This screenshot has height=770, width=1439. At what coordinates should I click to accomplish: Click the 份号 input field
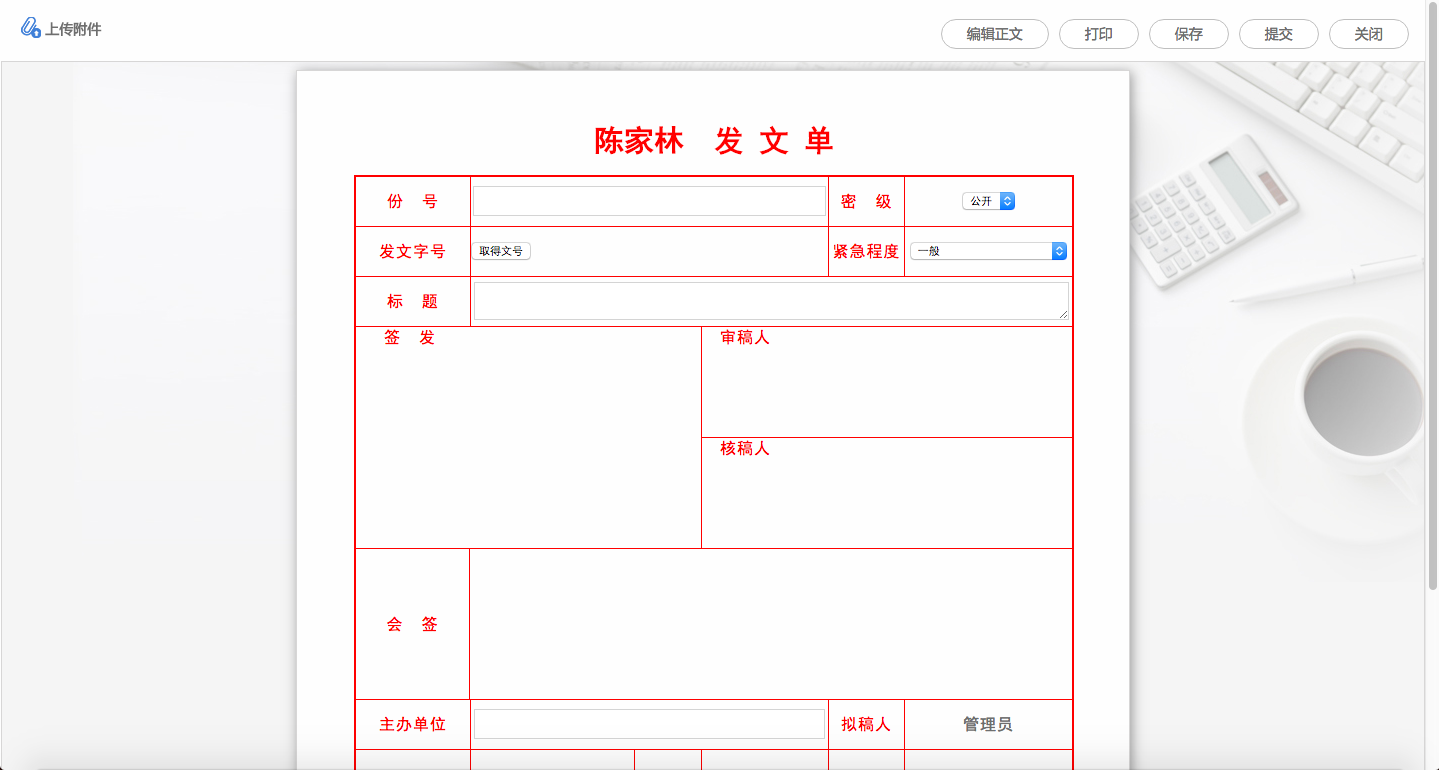(x=649, y=200)
